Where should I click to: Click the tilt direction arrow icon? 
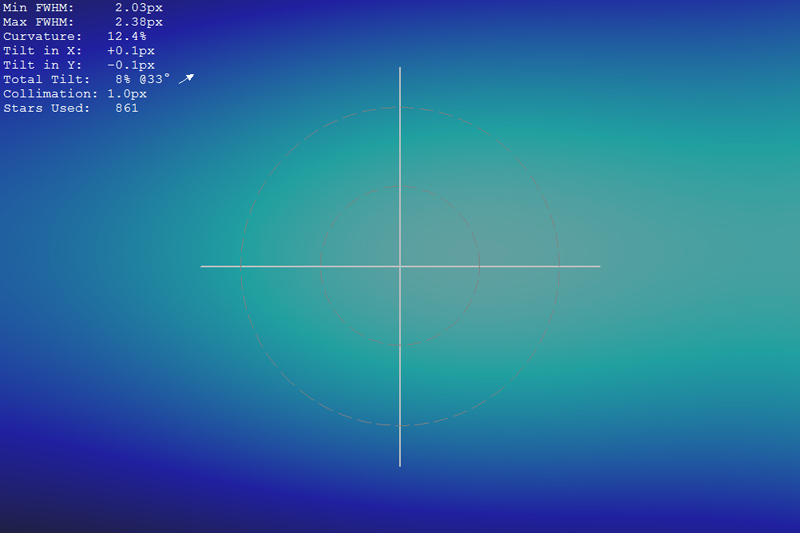(x=186, y=79)
